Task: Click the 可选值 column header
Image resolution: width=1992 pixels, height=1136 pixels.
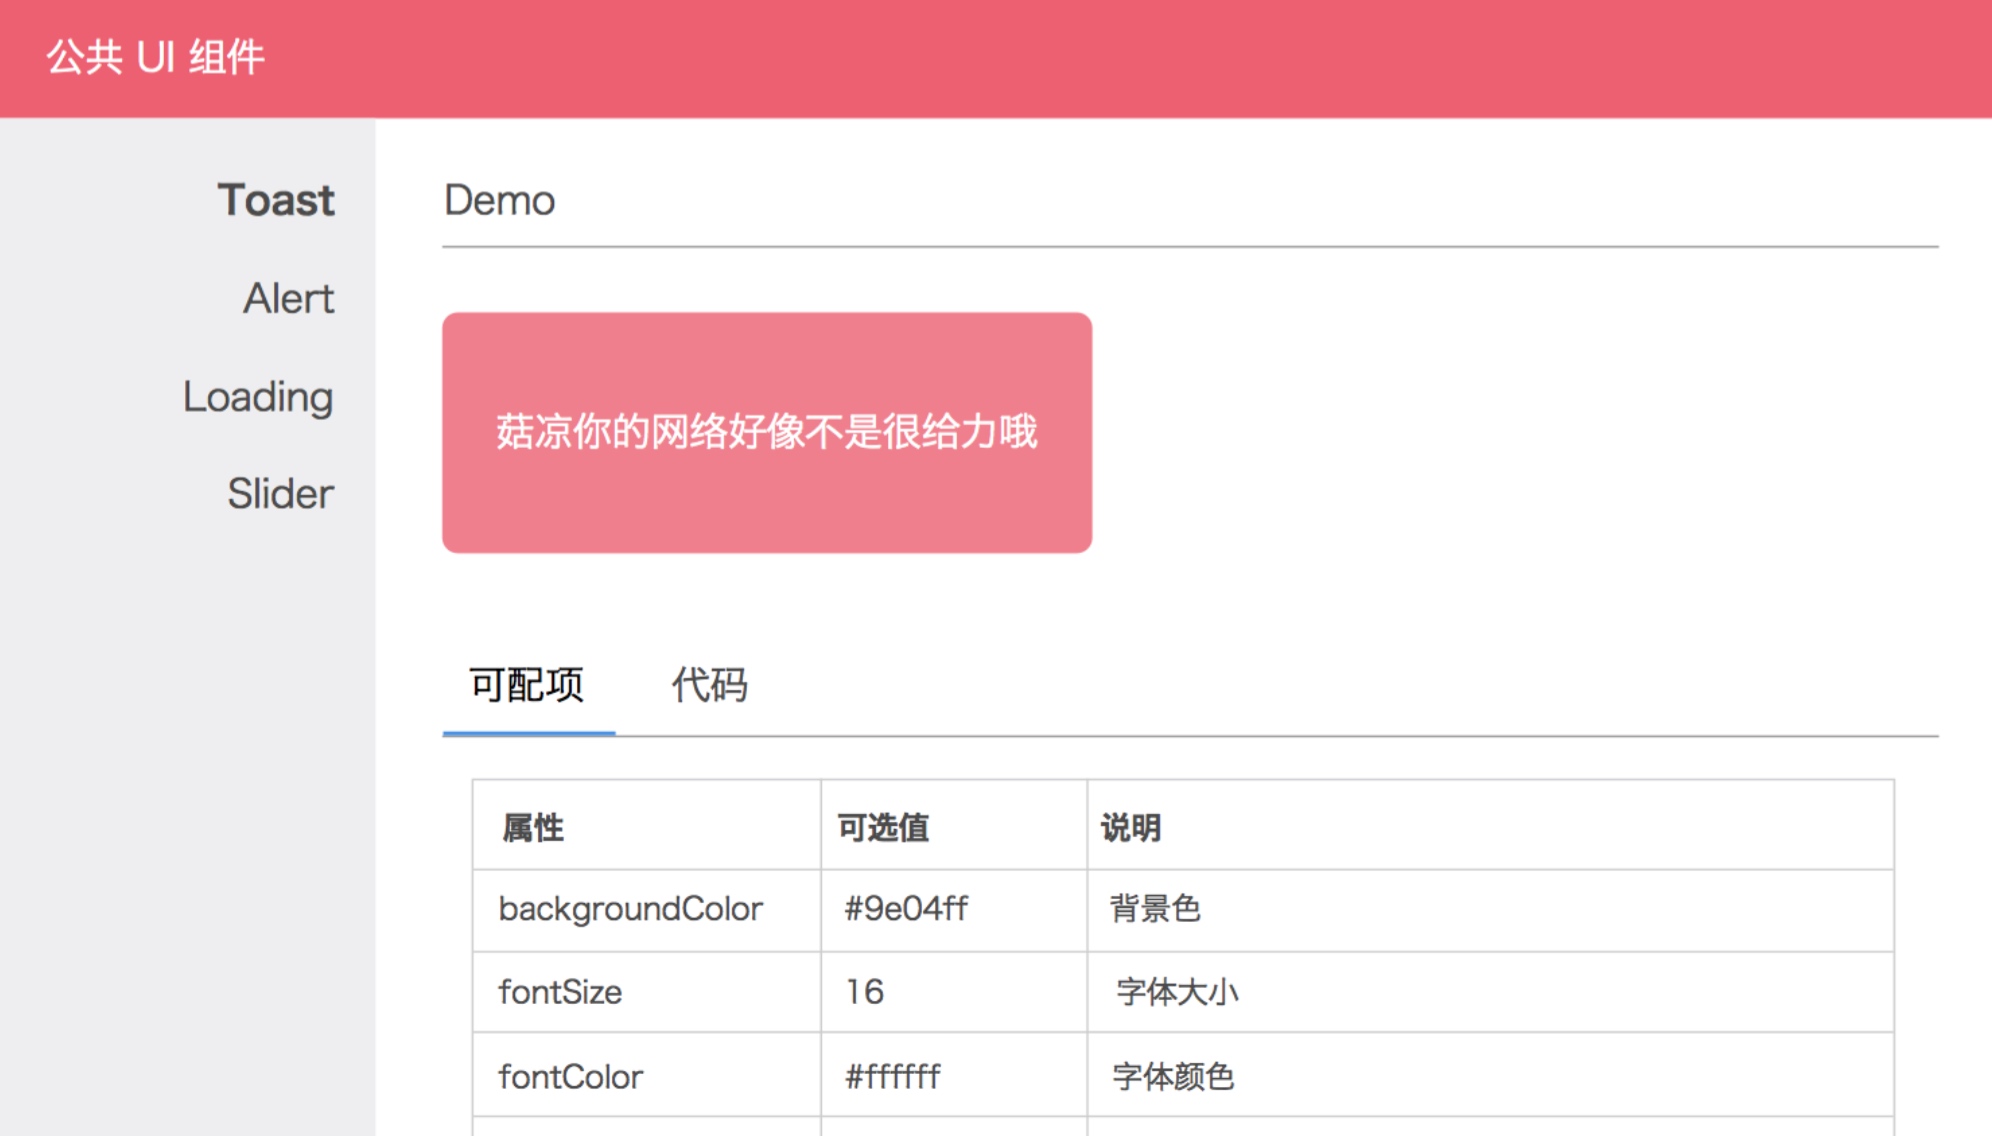Action: [883, 828]
